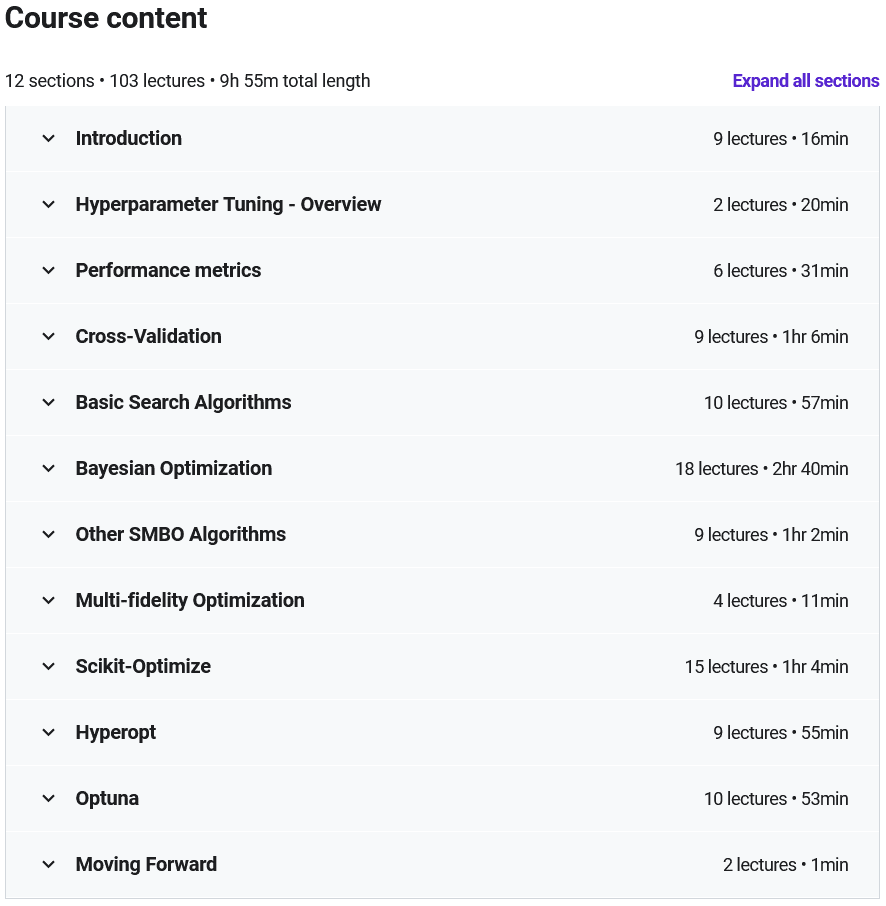Image resolution: width=886 pixels, height=906 pixels.
Task: Expand the Hyperparameter Tuning - Overview chevron
Action: 49,205
